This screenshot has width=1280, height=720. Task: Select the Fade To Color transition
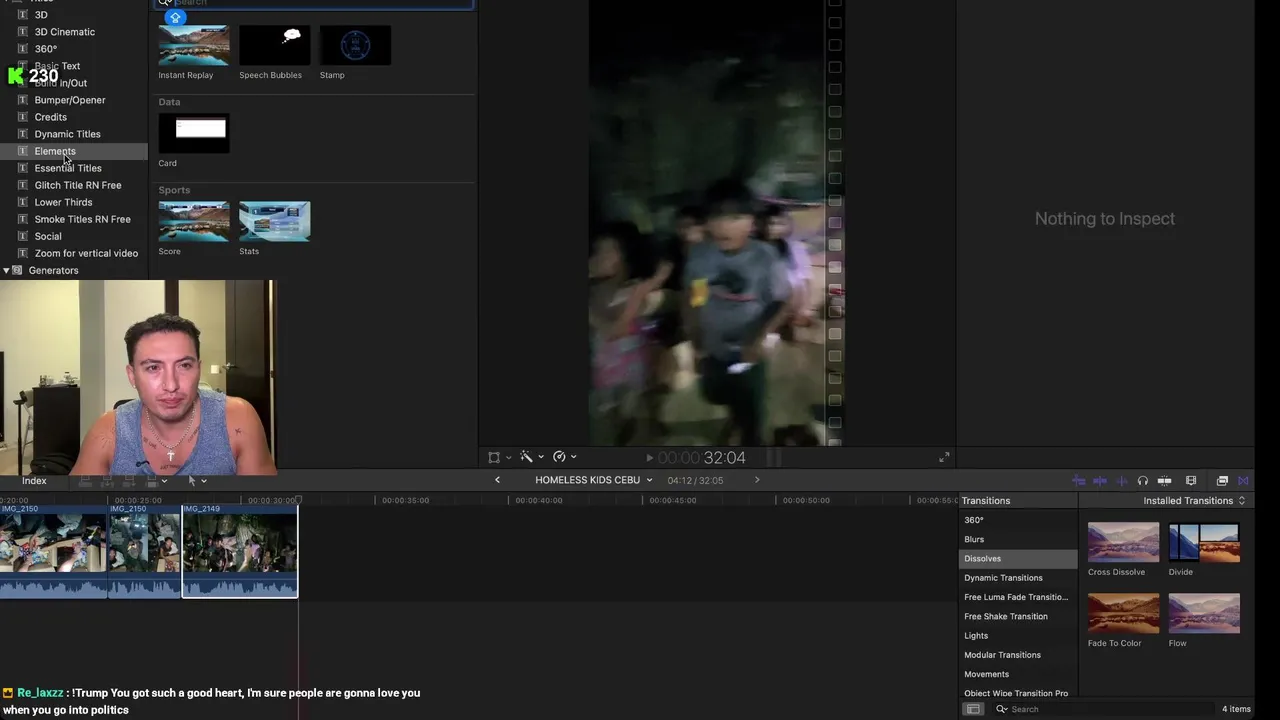pos(1123,614)
